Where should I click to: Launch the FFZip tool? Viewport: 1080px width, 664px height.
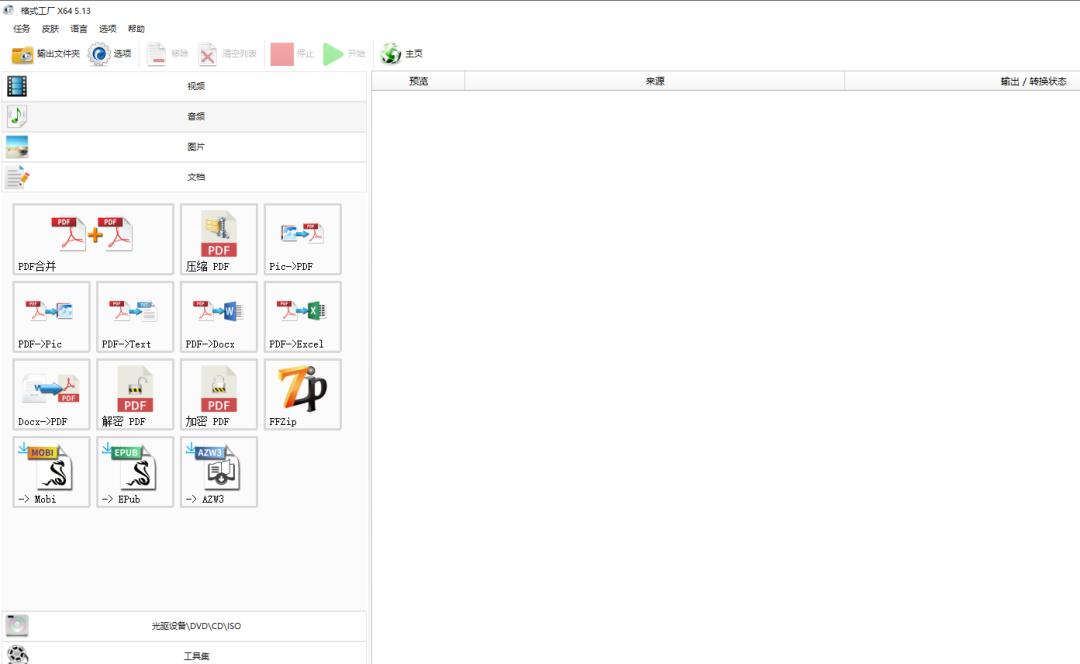pos(302,395)
